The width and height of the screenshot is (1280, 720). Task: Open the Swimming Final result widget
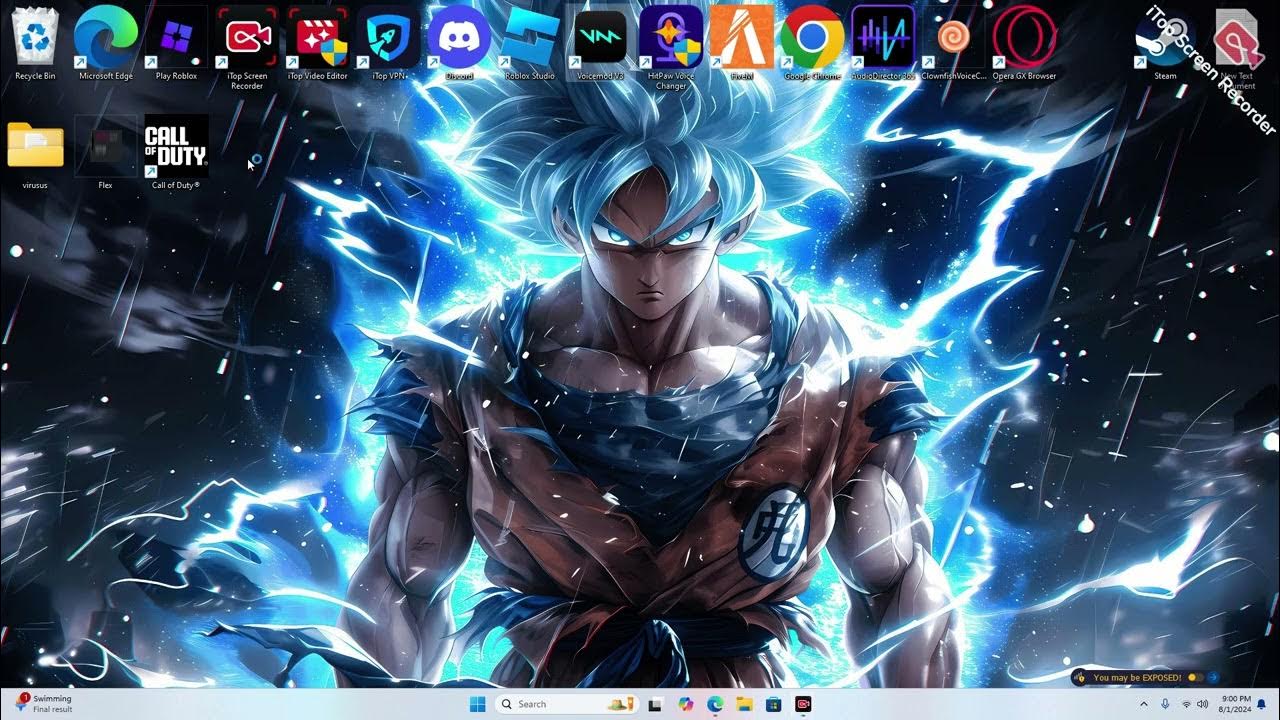click(x=44, y=704)
